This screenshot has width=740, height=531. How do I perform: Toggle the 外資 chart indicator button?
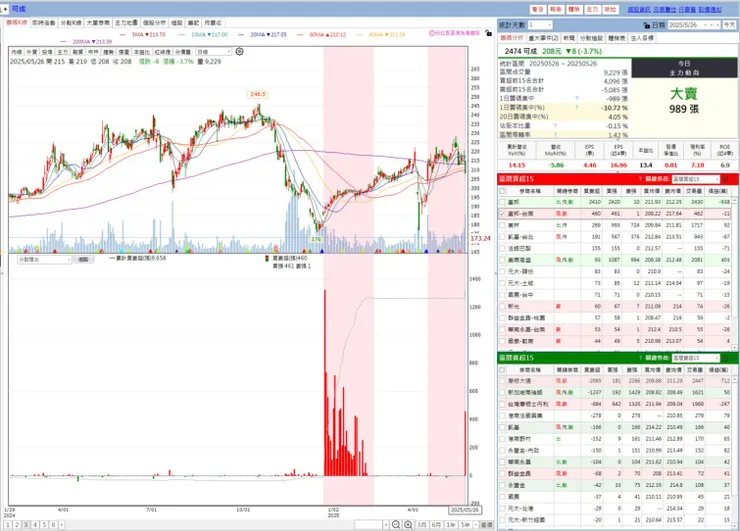click(32, 52)
